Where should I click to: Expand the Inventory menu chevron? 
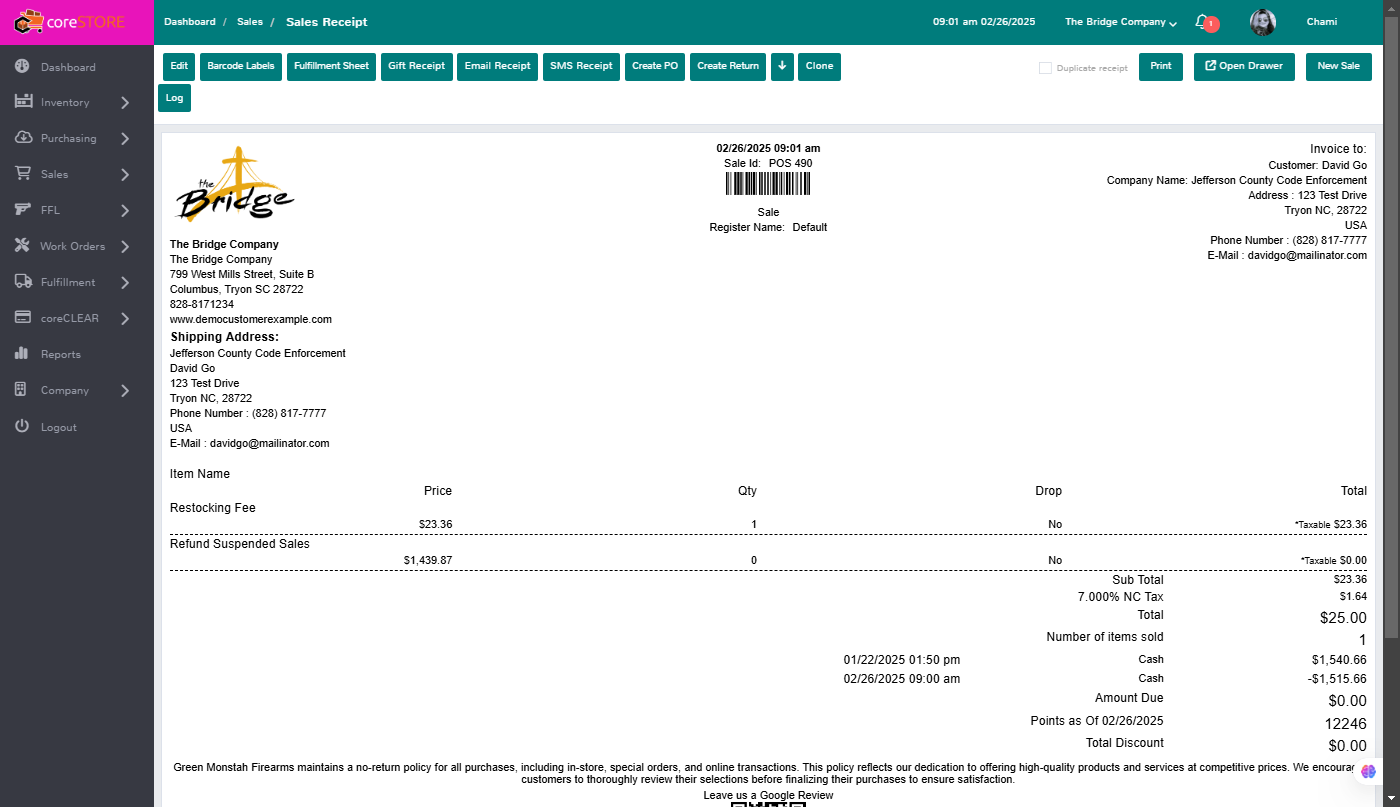coord(125,102)
